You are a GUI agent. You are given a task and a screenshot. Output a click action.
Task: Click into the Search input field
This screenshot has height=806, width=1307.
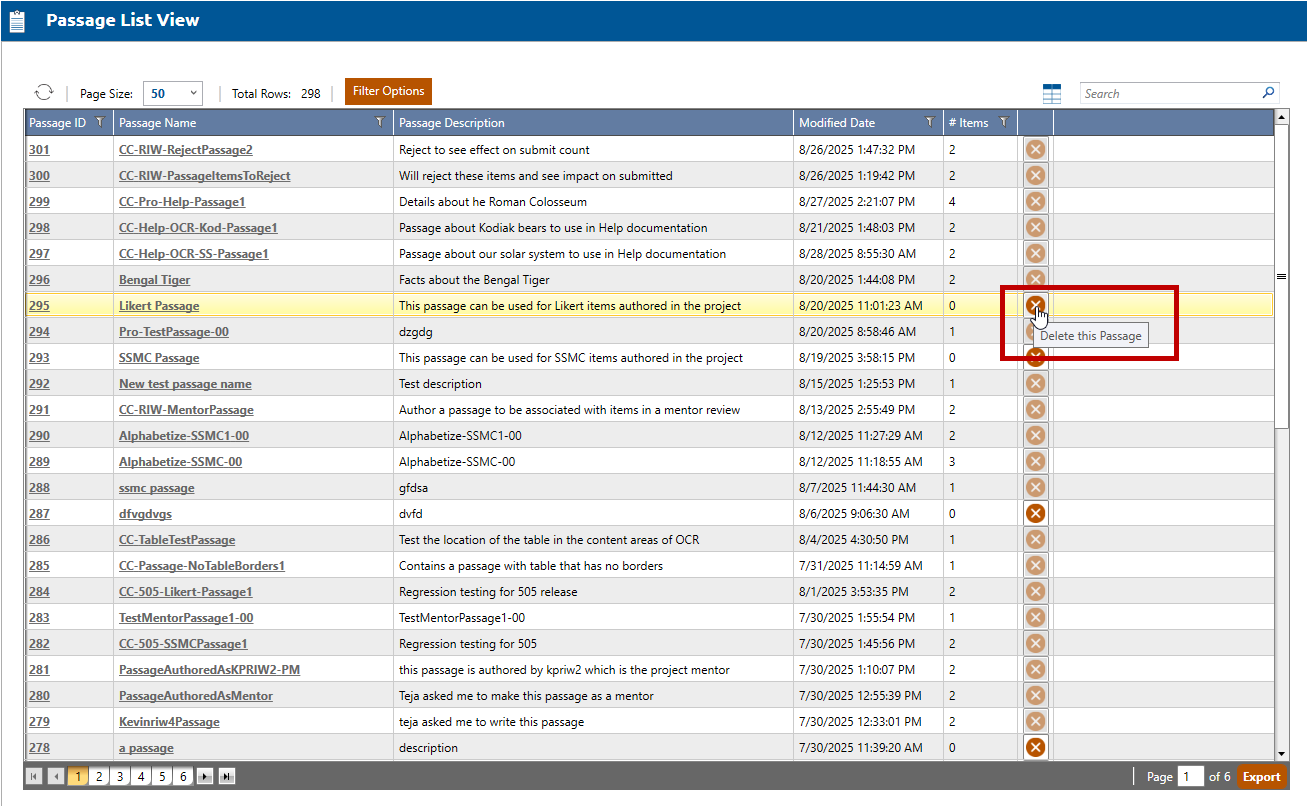pyautogui.click(x=1168, y=94)
